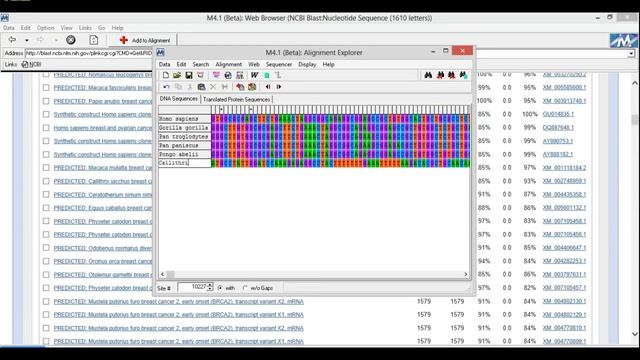Click the browser address URL field
The height and width of the screenshot is (360, 640).
tap(89, 53)
